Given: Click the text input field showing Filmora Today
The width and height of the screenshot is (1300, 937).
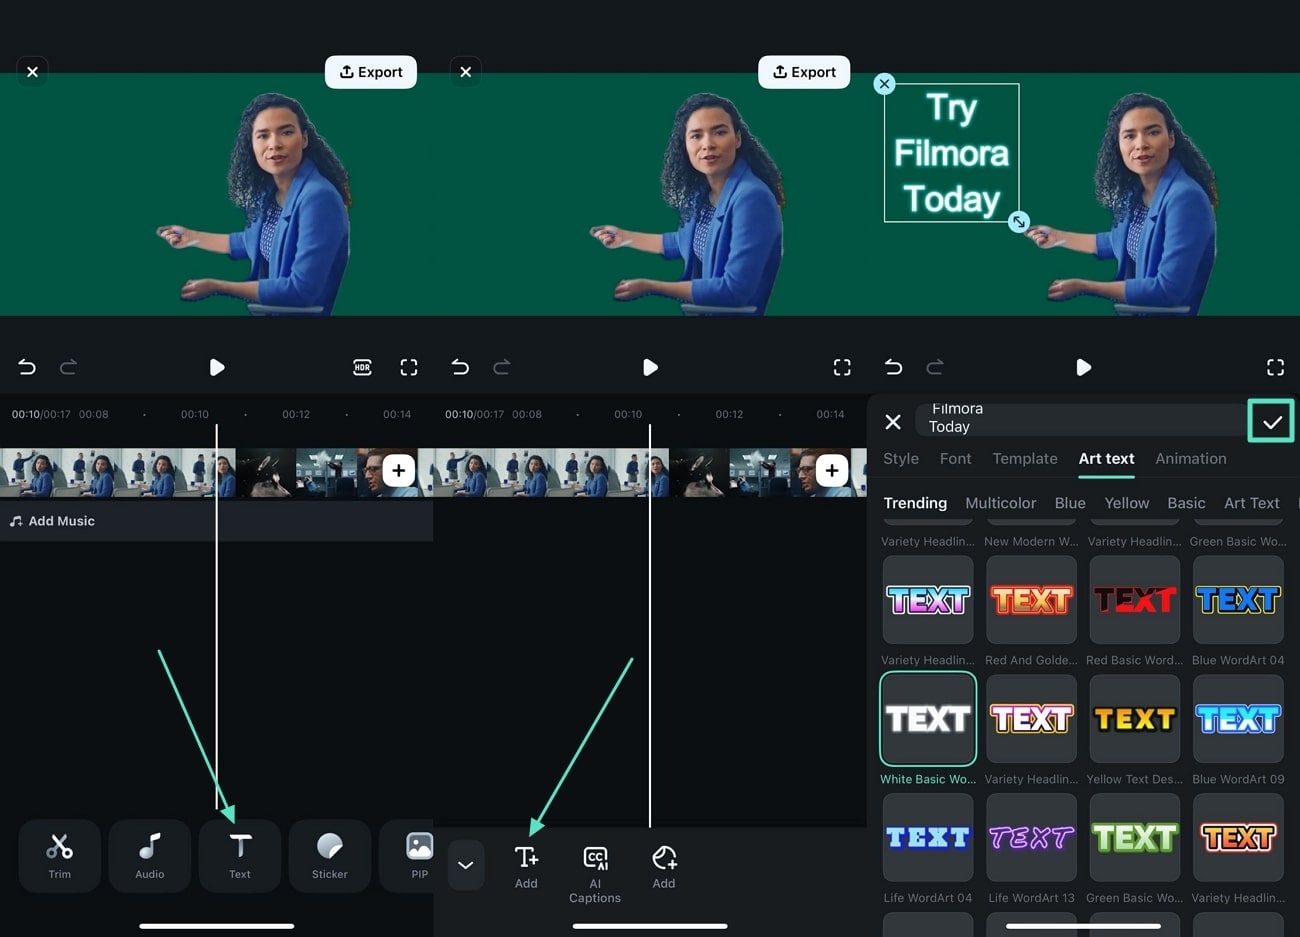Looking at the screenshot, I should (1080, 420).
